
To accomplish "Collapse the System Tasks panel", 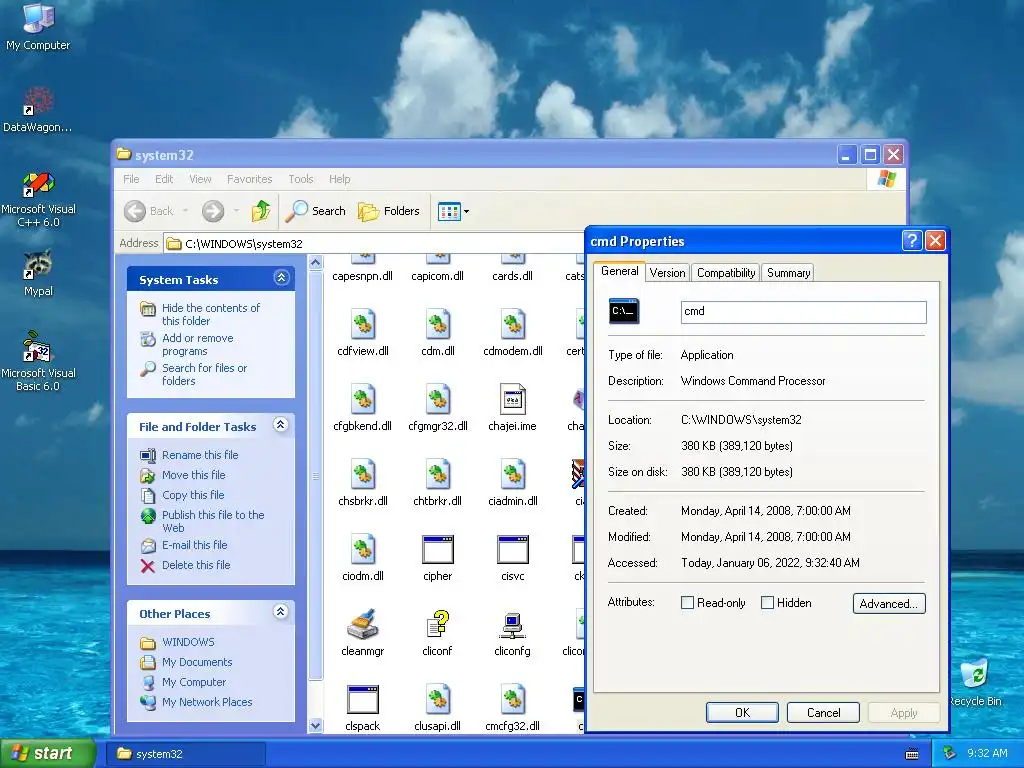I will tap(281, 278).
